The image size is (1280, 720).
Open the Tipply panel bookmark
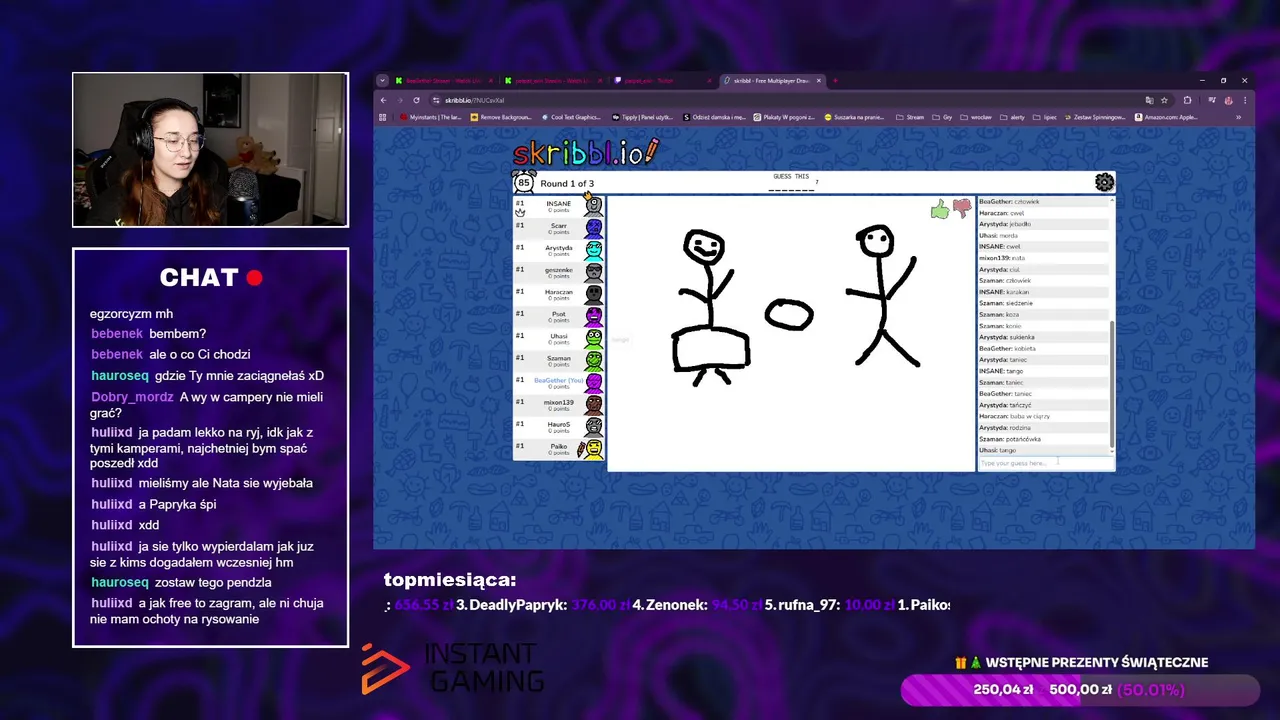click(x=643, y=117)
